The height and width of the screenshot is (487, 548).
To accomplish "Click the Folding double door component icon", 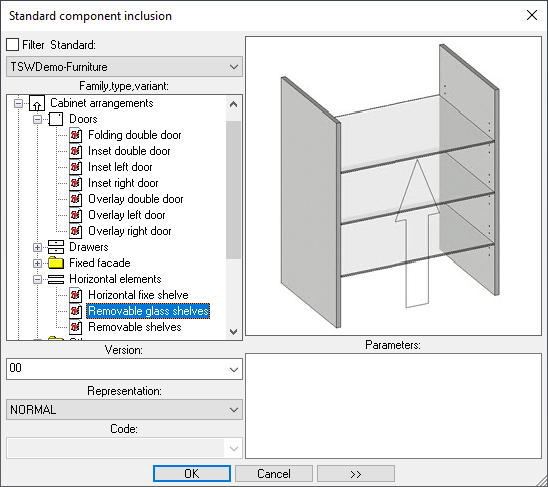I will tap(75, 135).
